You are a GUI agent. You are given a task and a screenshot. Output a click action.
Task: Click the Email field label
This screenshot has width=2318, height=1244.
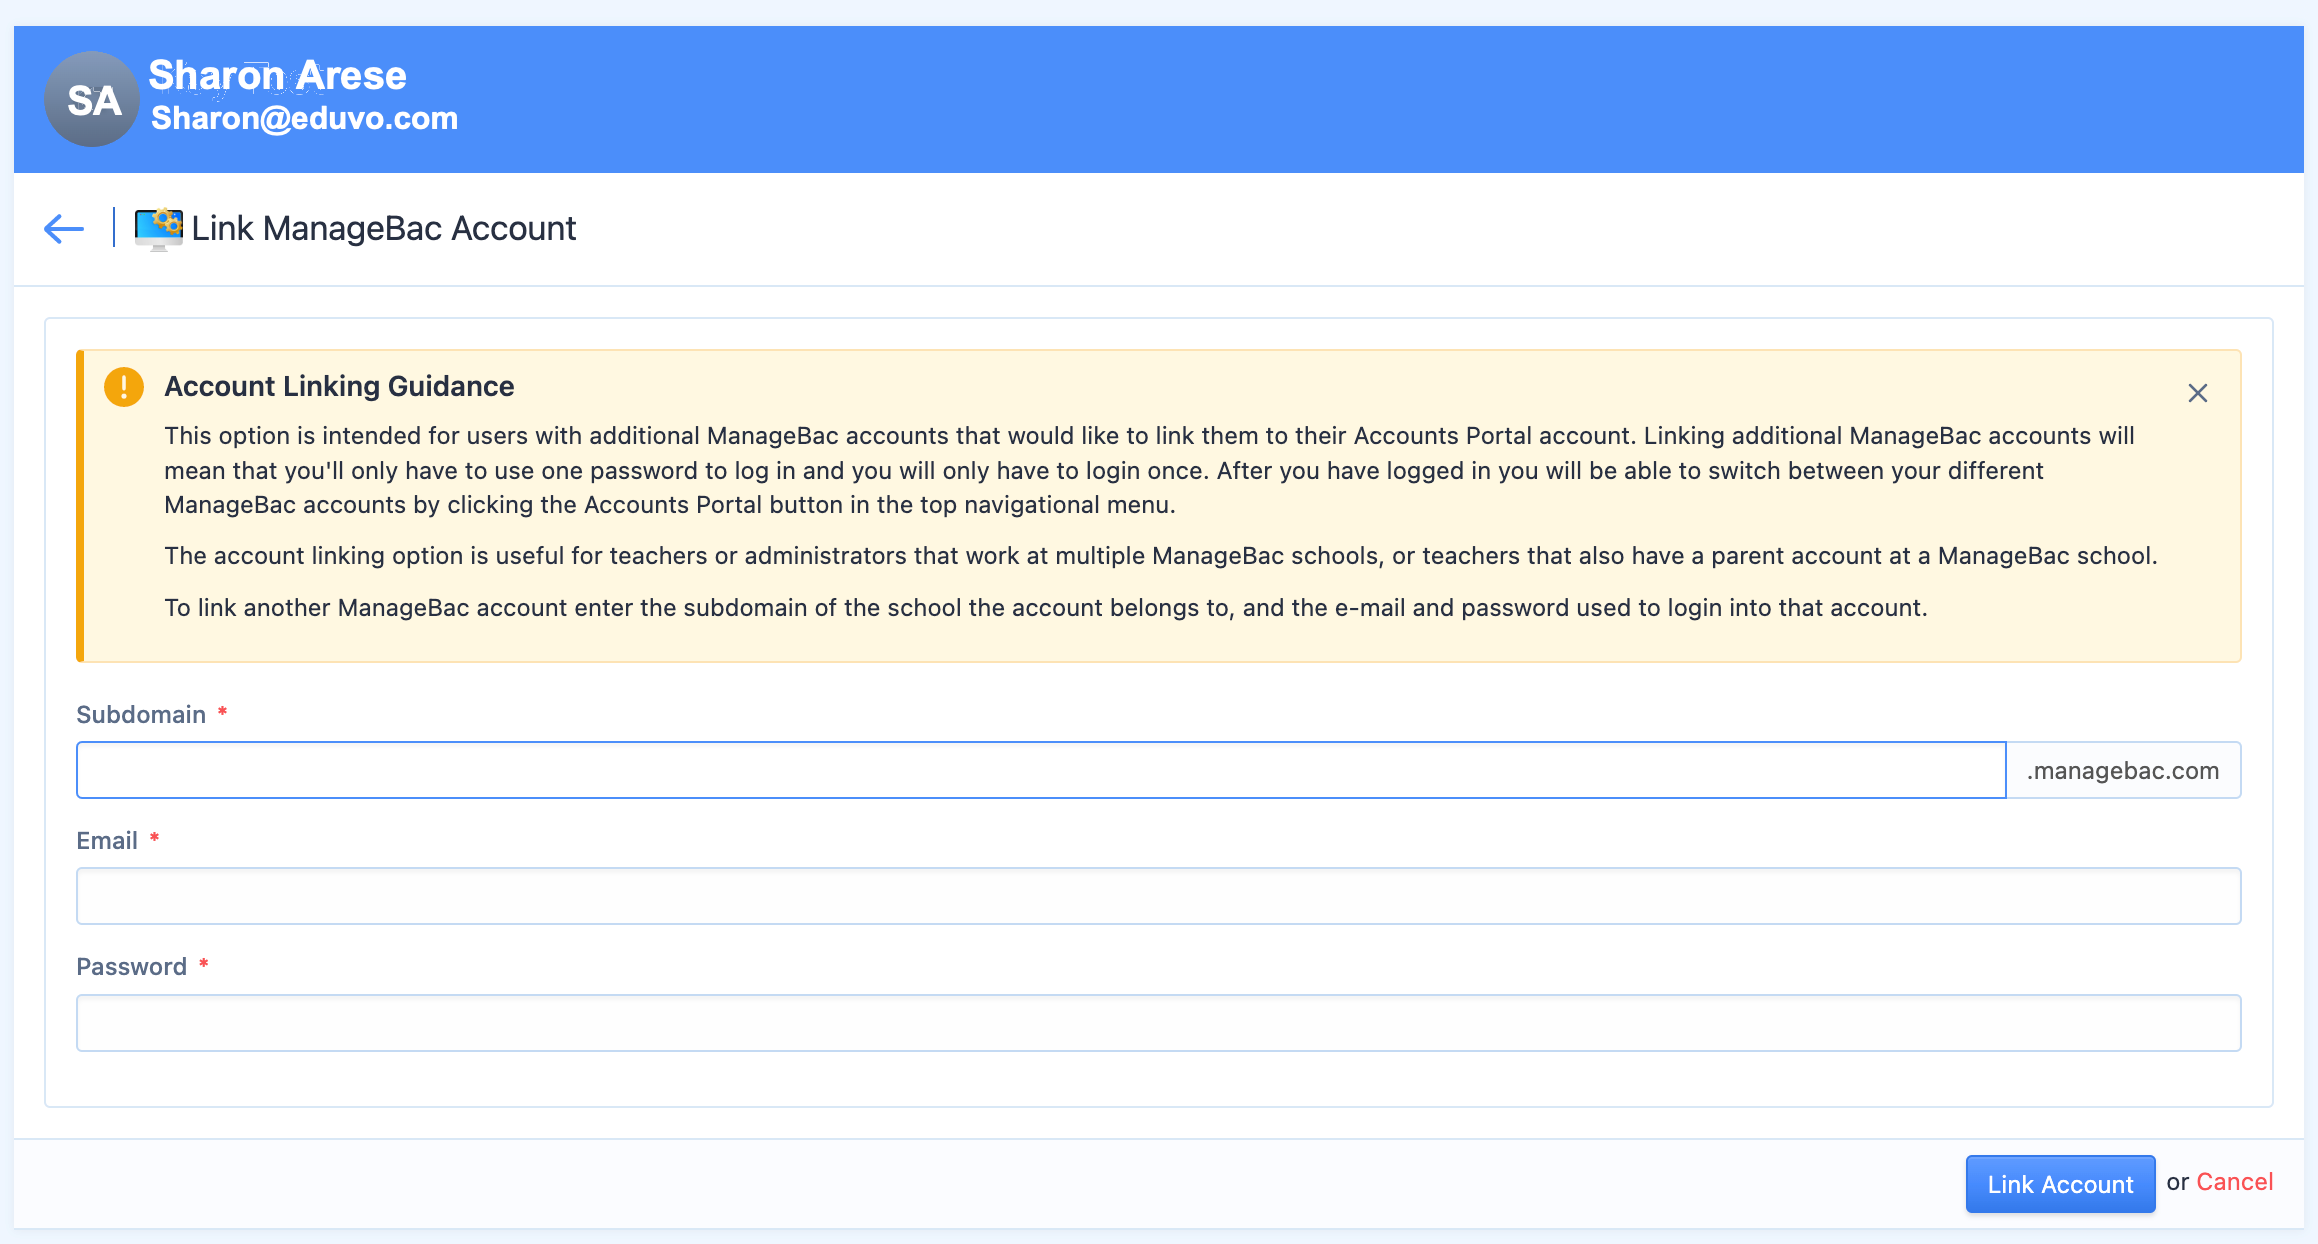(x=107, y=841)
